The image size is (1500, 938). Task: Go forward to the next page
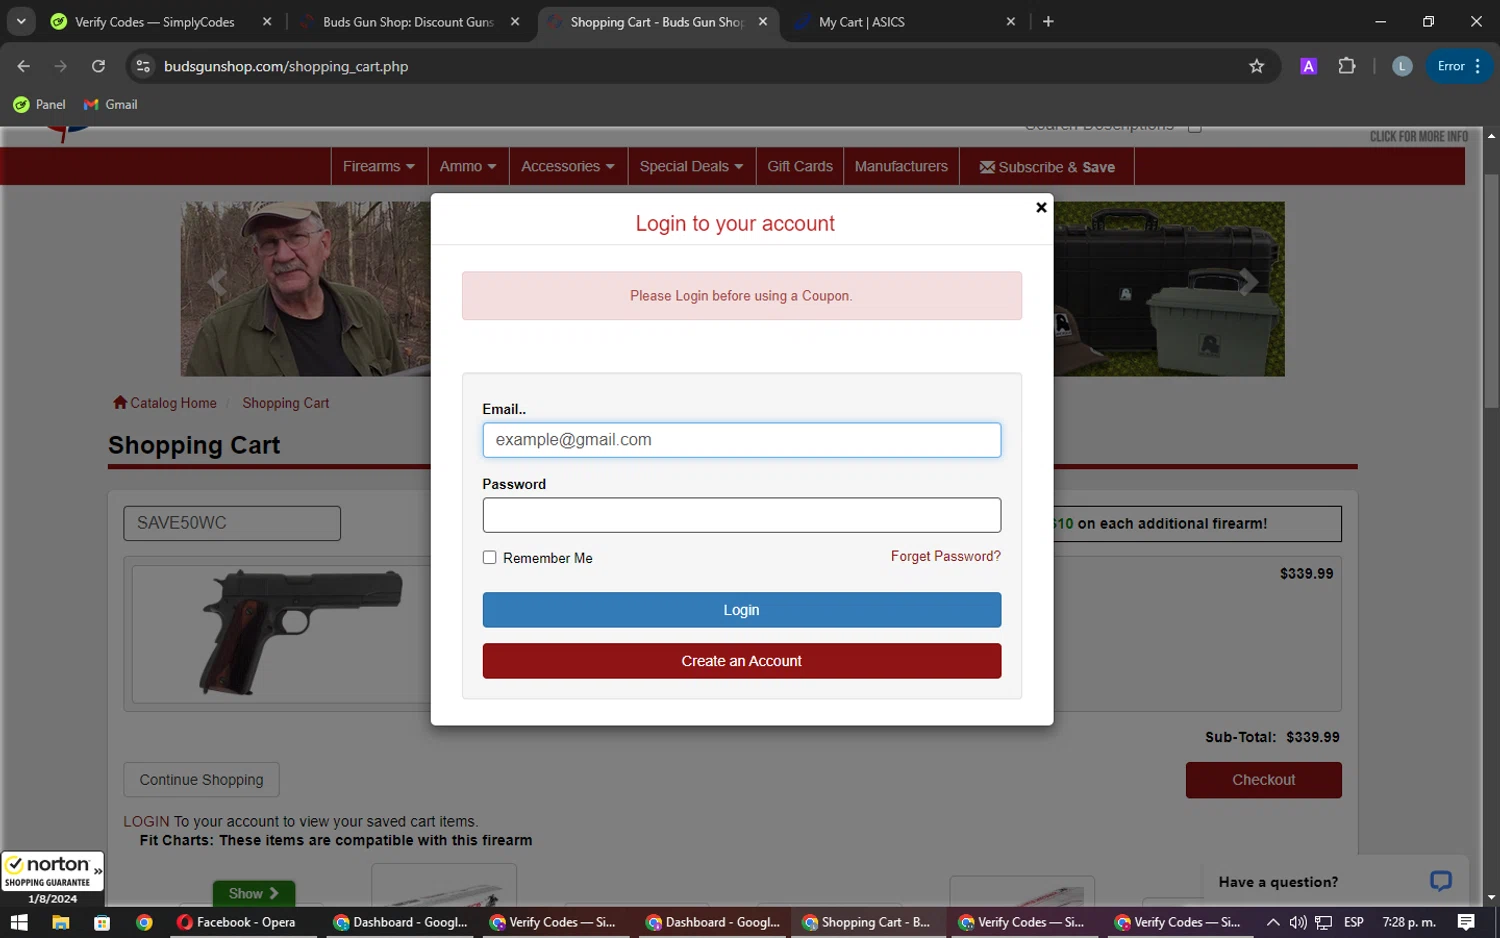[x=61, y=66]
